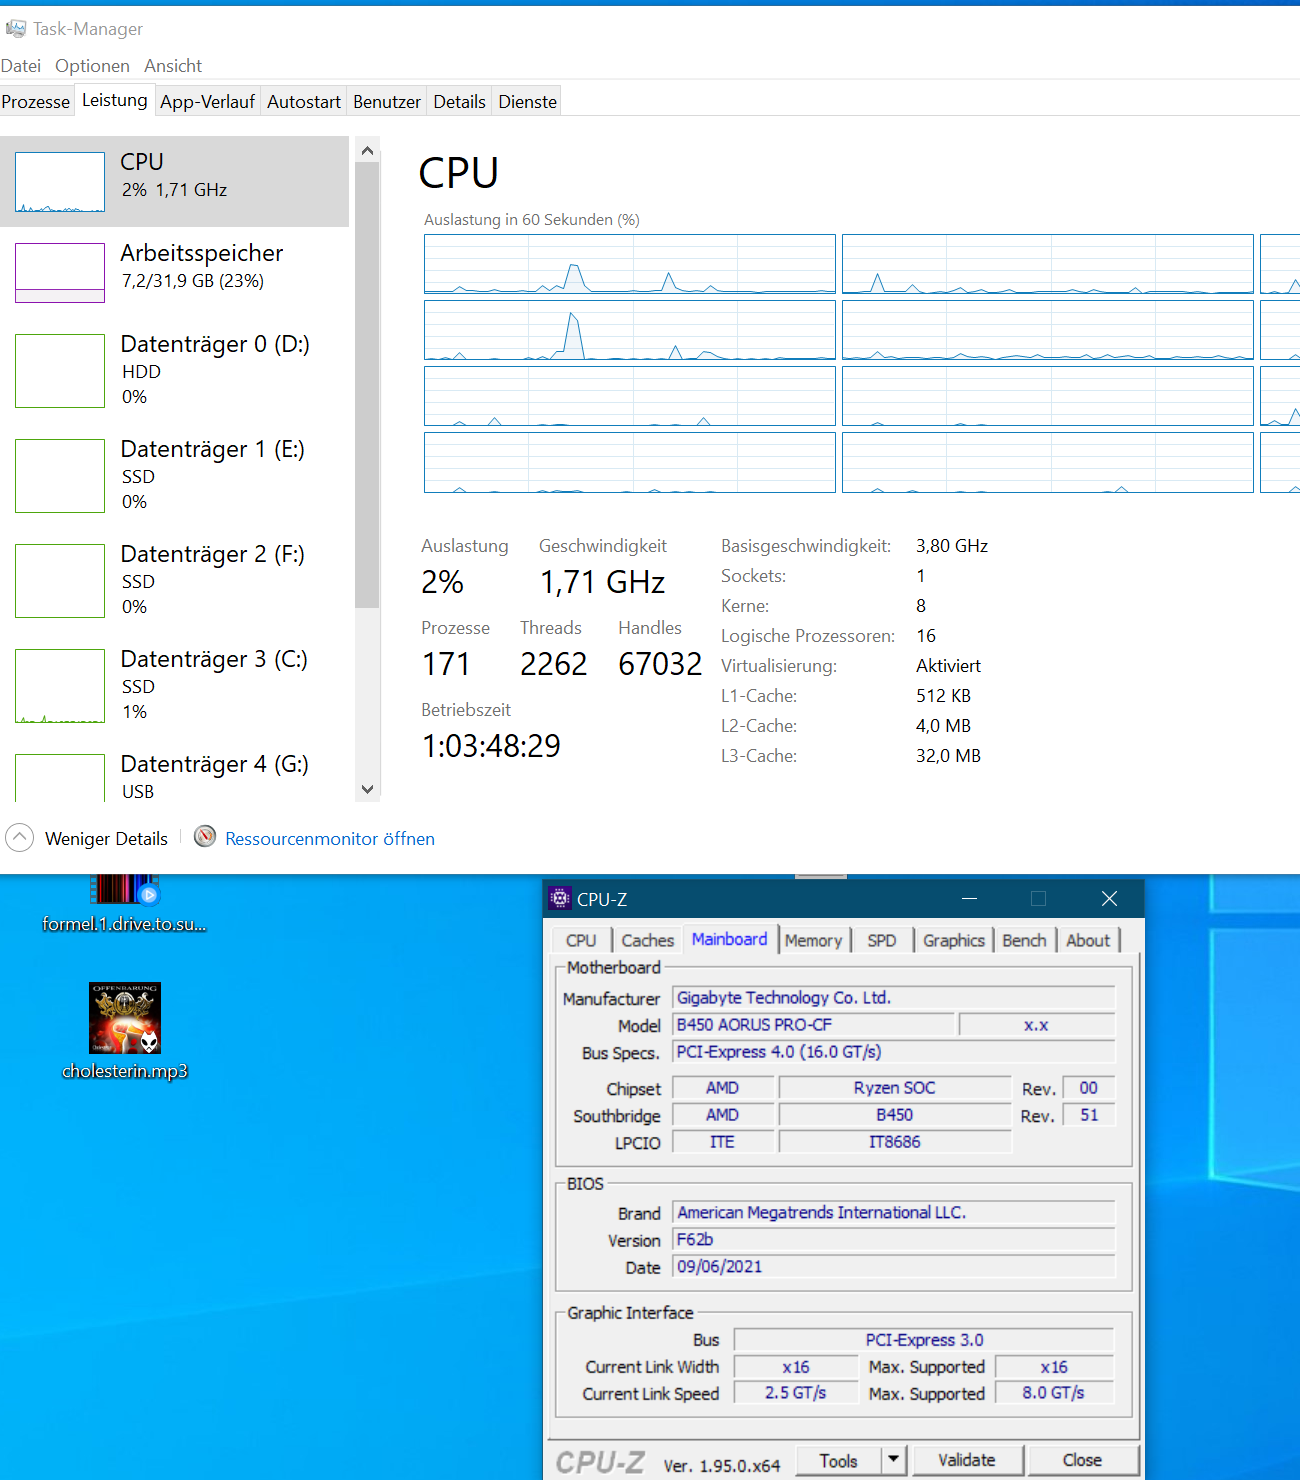Click L3-Cache 32,0 MB value
The height and width of the screenshot is (1480, 1300).
948,756
